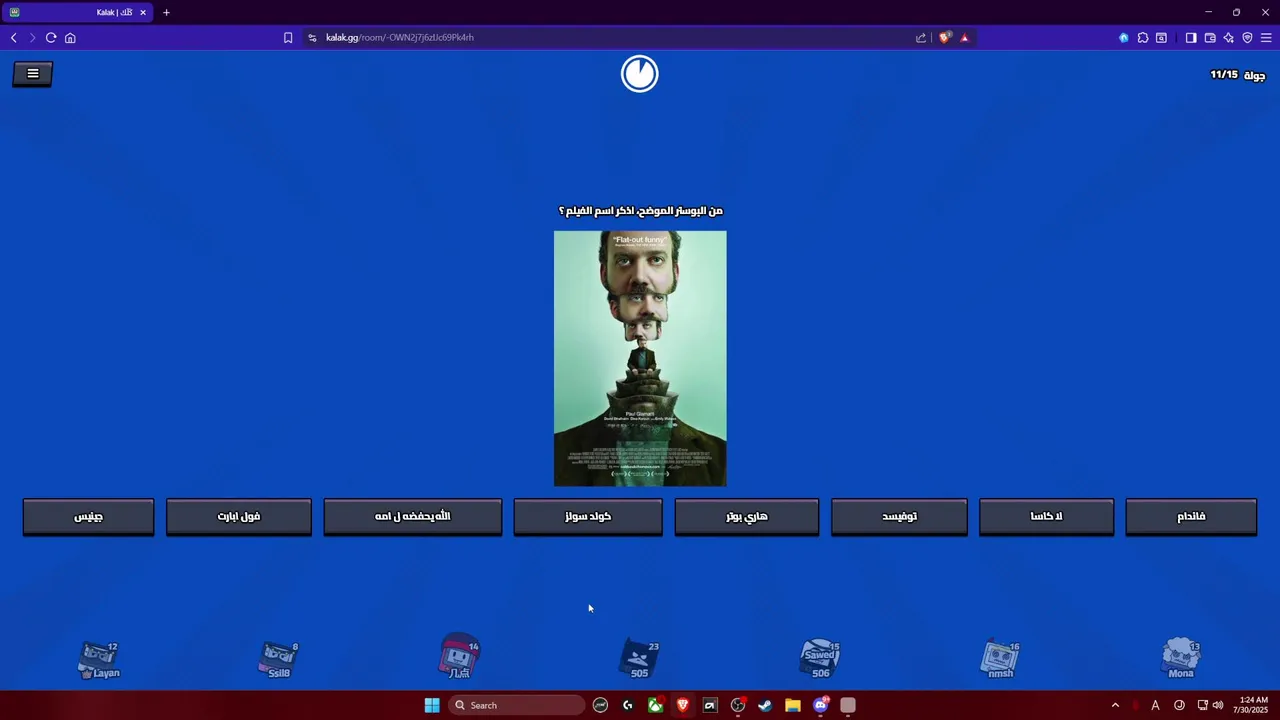This screenshot has height=720, width=1280.
Task: Click player avatar Ssll8
Action: coord(279,660)
